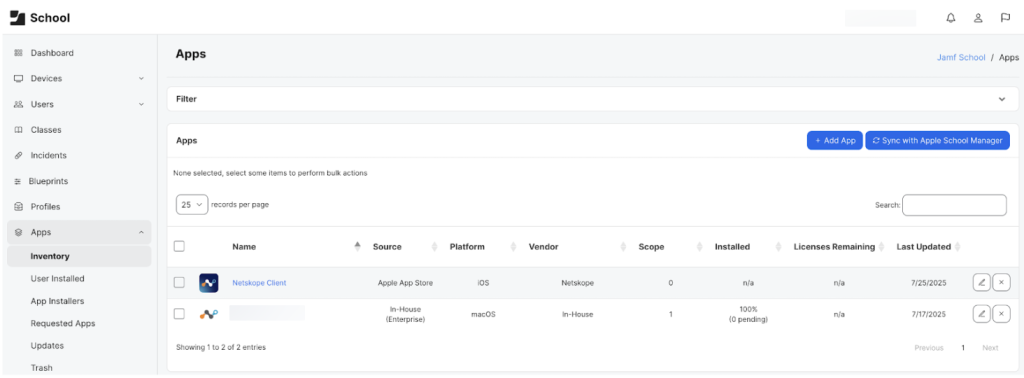The height and width of the screenshot is (378, 1024).
Task: Click the macOS In-House app icon thumbnail
Action: [209, 314]
